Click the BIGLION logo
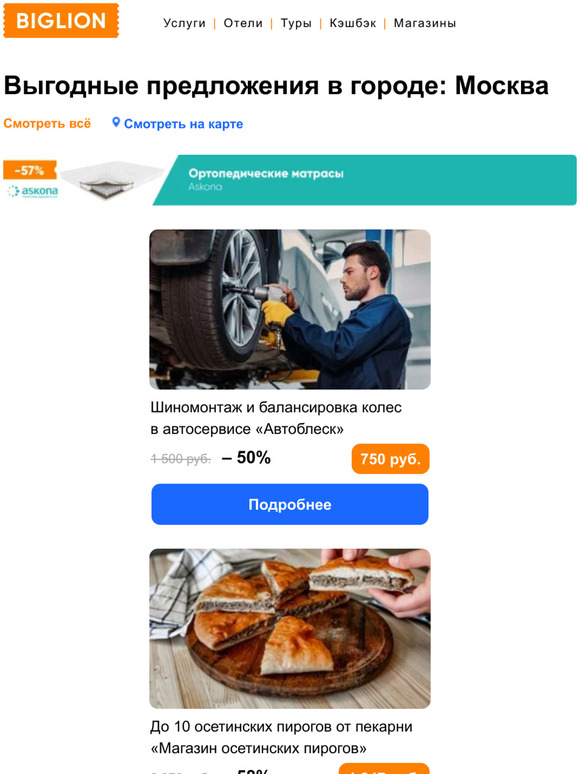The image size is (580, 774). click(61, 20)
